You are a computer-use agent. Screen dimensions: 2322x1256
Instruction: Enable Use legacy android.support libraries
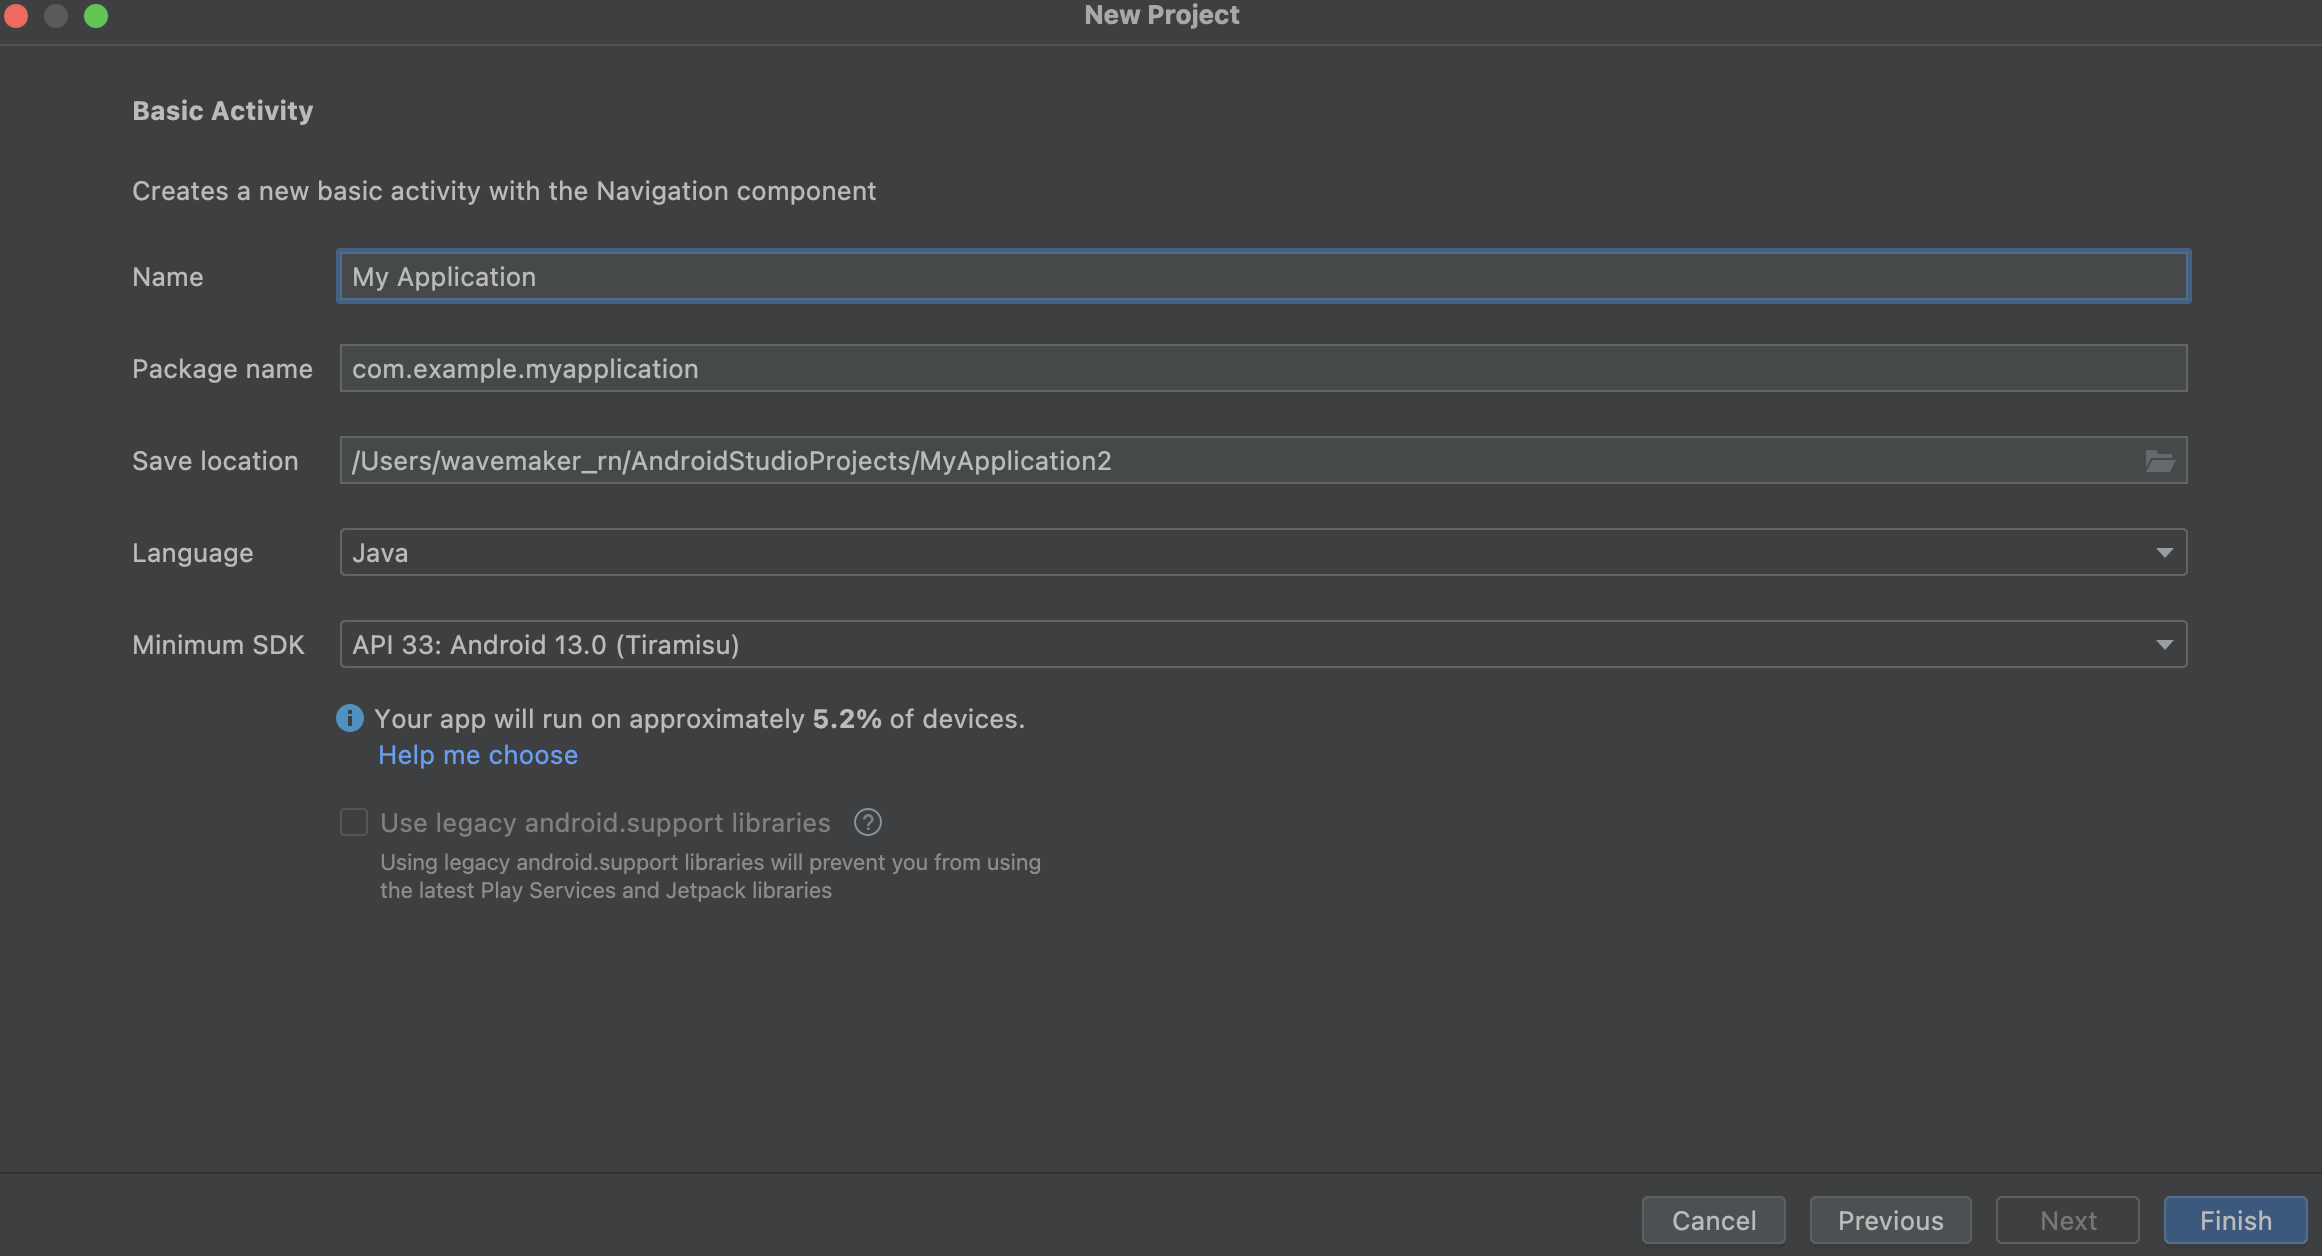(354, 822)
